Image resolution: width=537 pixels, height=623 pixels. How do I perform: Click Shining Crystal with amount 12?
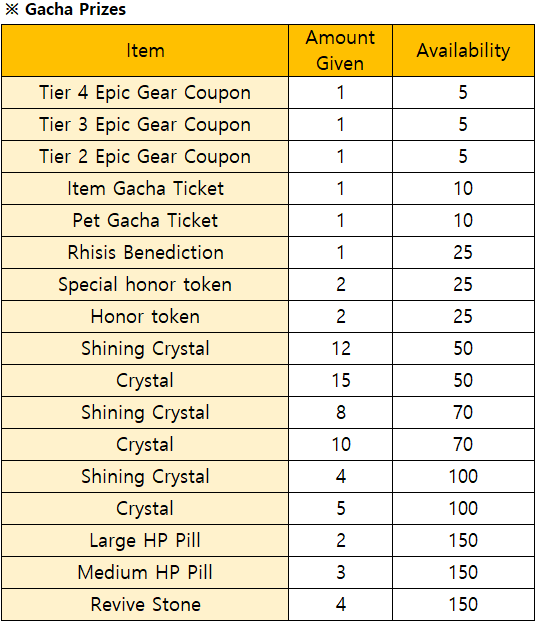click(145, 348)
